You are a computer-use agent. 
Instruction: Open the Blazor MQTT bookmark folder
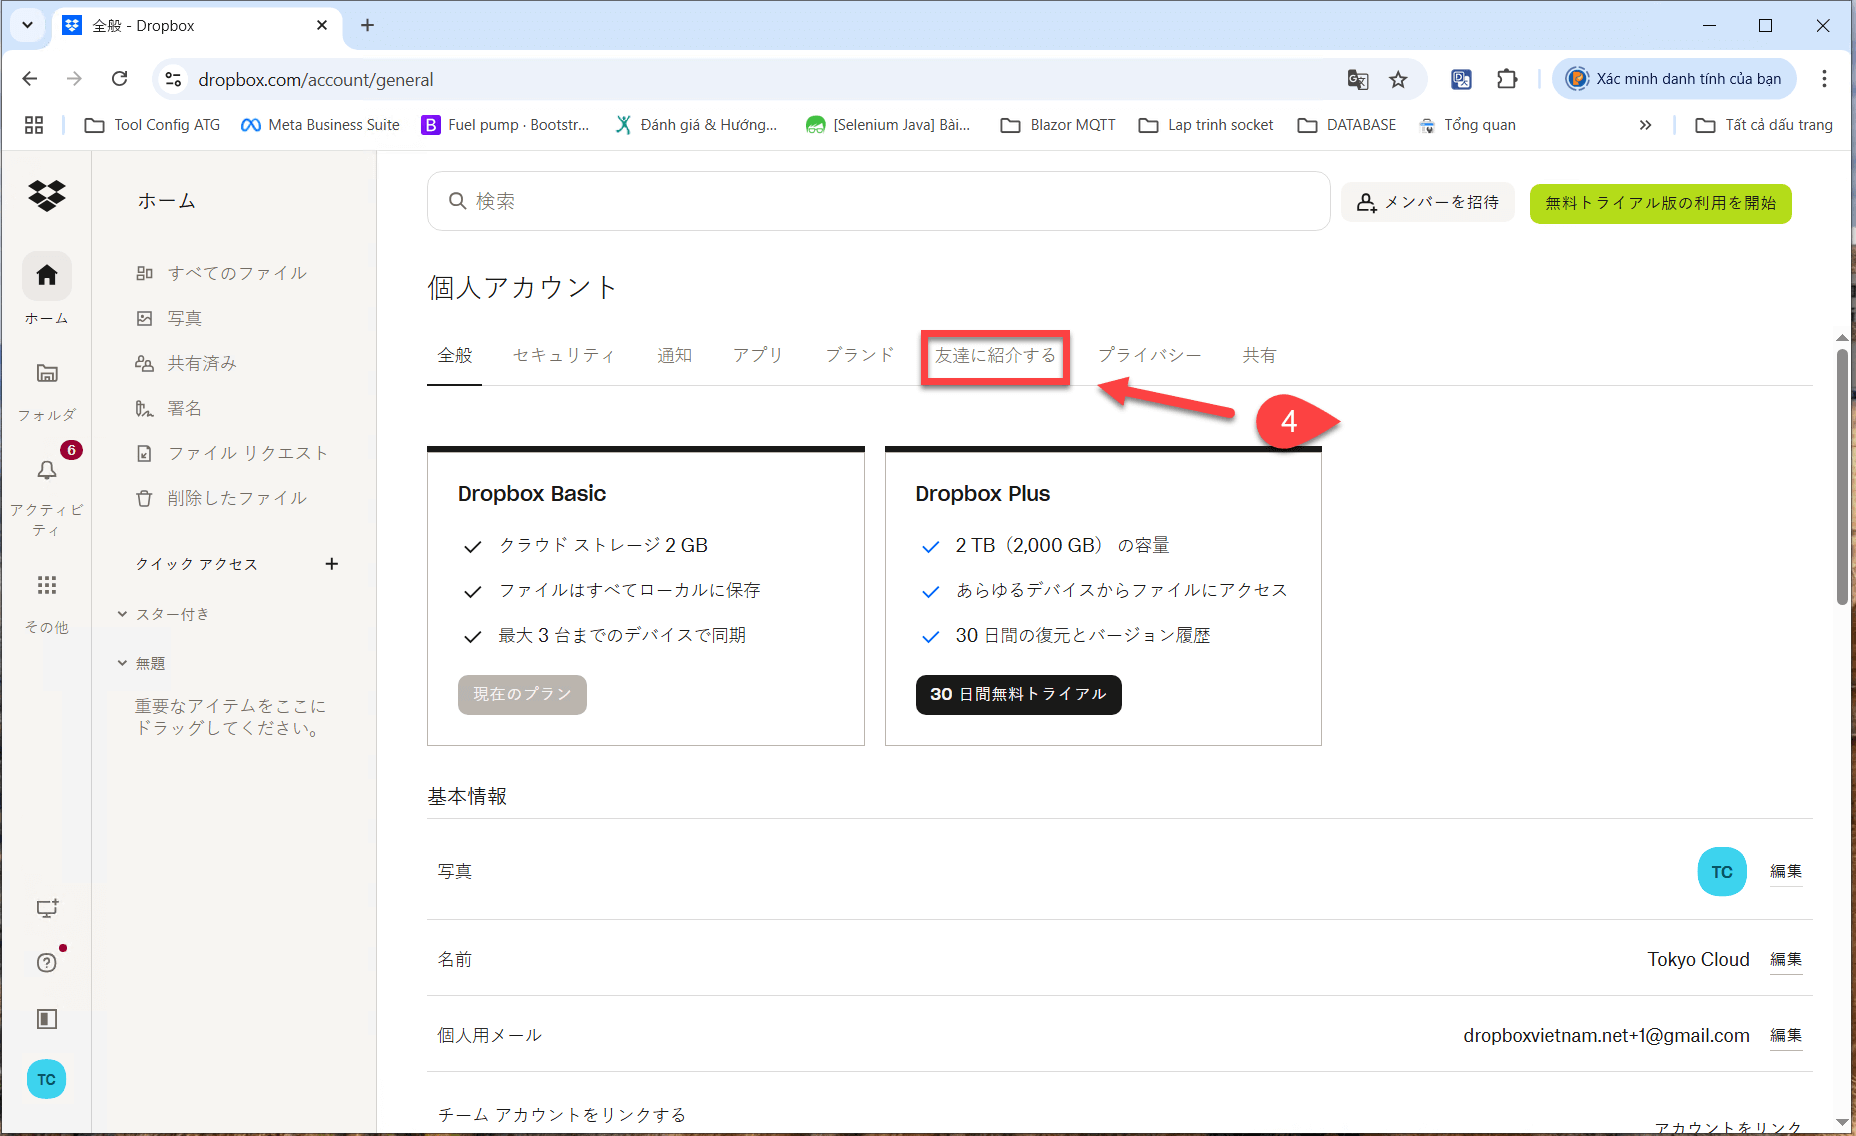[x=1058, y=125]
